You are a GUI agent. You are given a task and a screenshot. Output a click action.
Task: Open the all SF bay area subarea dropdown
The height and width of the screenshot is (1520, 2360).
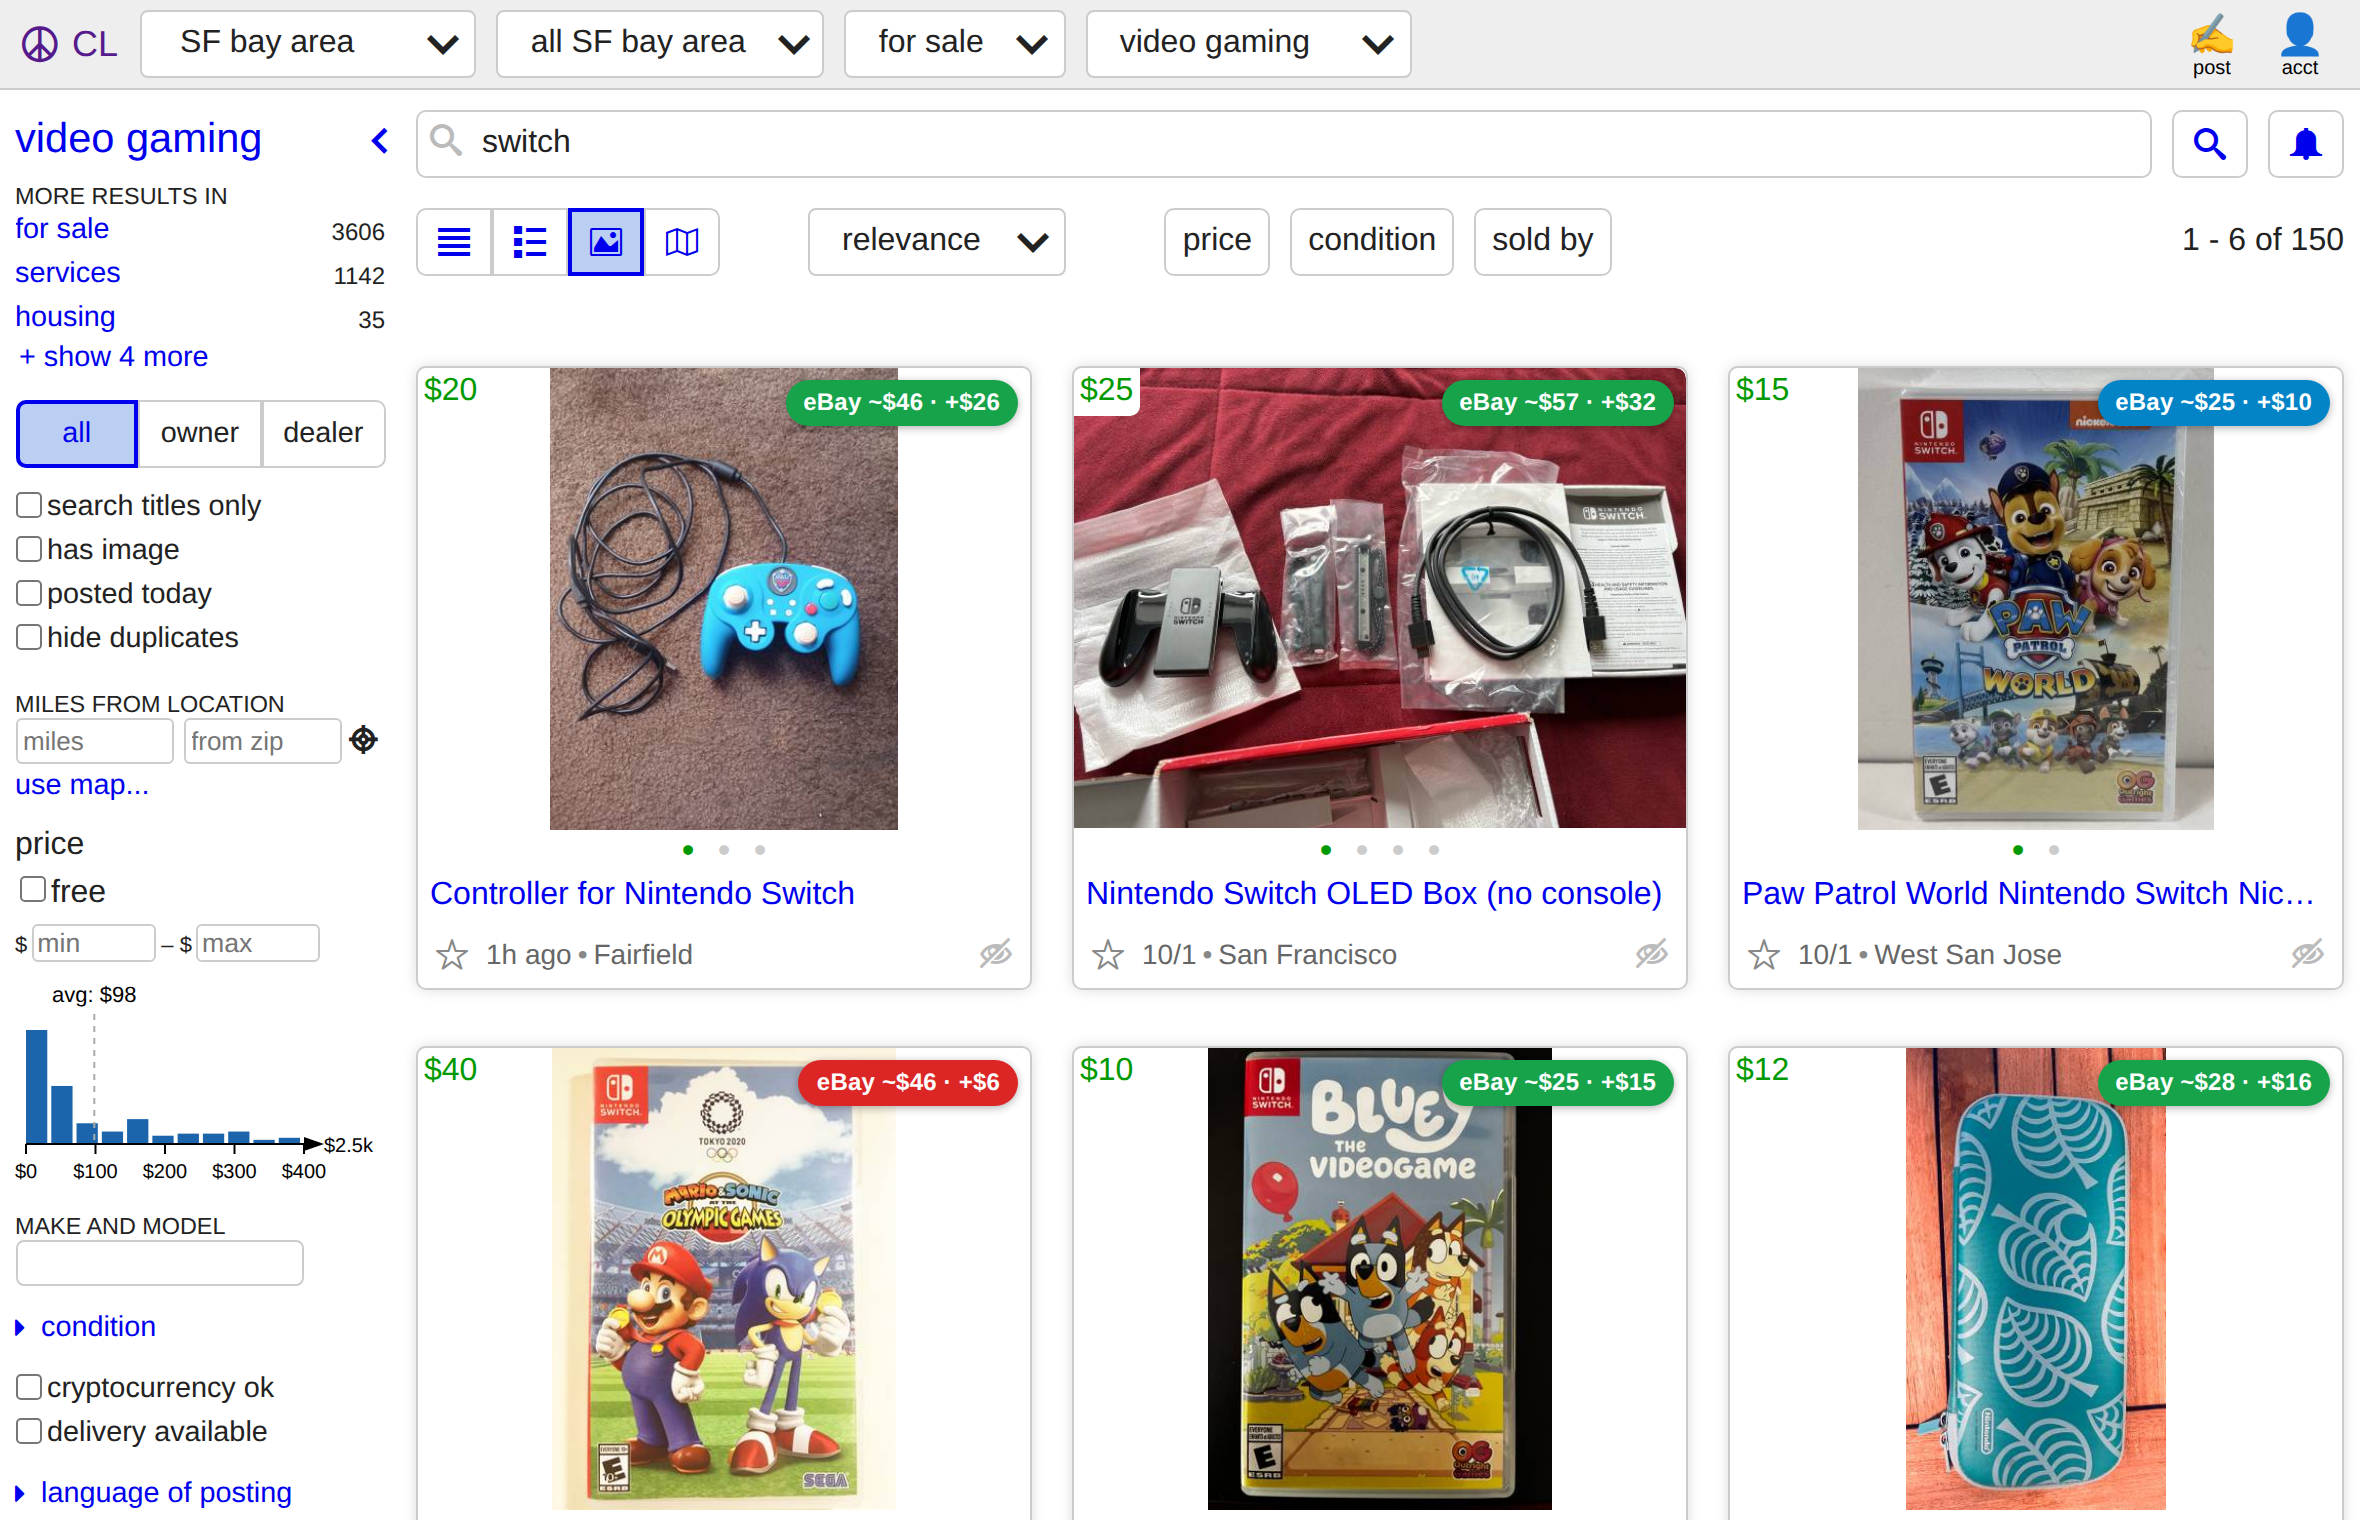pyautogui.click(x=660, y=44)
